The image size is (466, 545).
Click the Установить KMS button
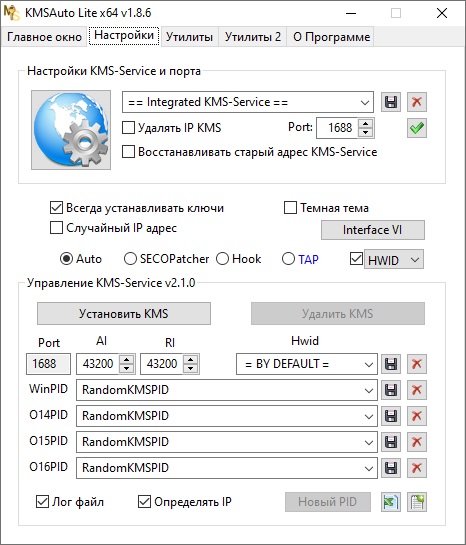point(124,314)
